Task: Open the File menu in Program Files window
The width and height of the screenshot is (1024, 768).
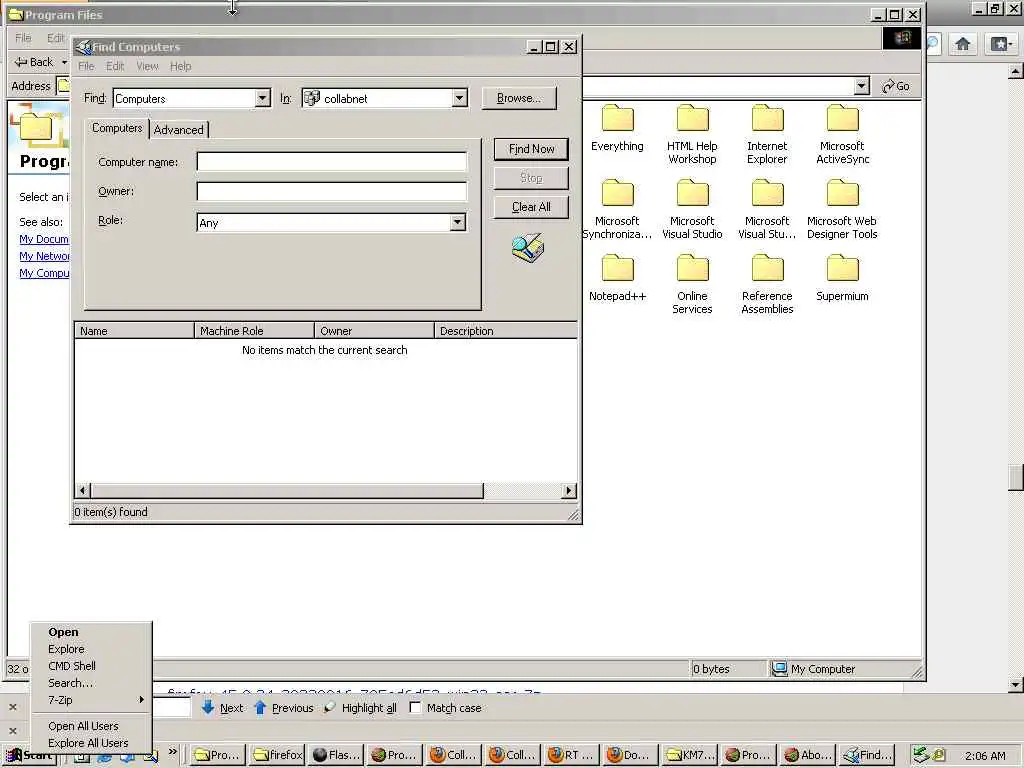Action: (24, 38)
